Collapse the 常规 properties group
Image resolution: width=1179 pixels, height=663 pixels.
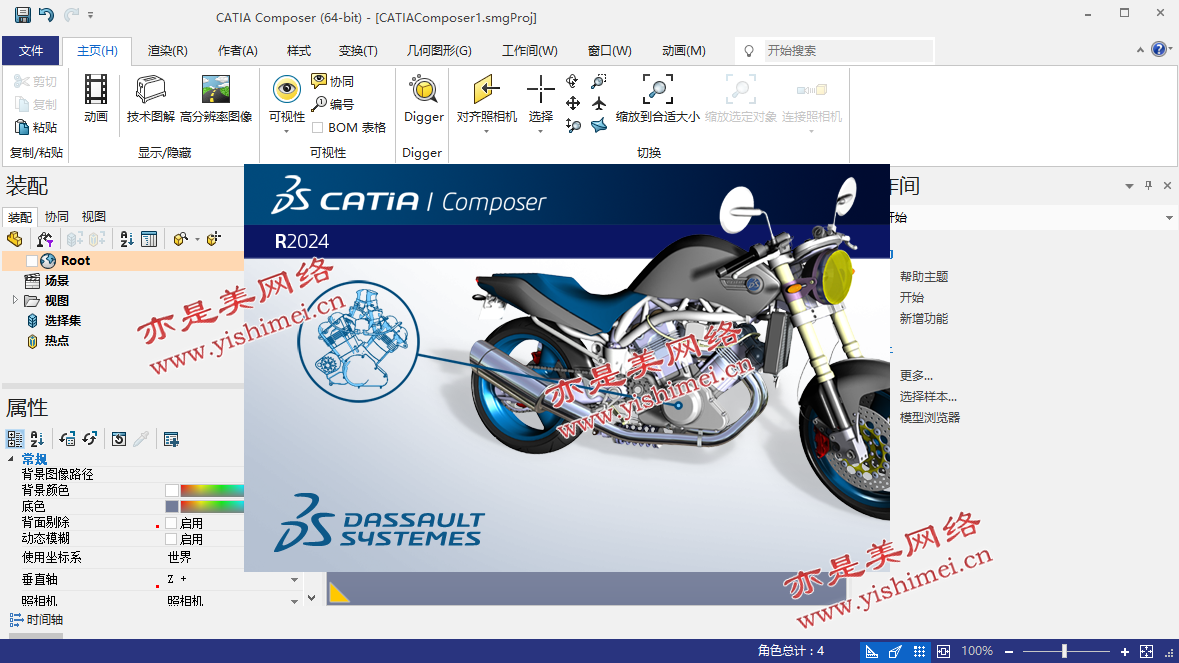point(11,459)
